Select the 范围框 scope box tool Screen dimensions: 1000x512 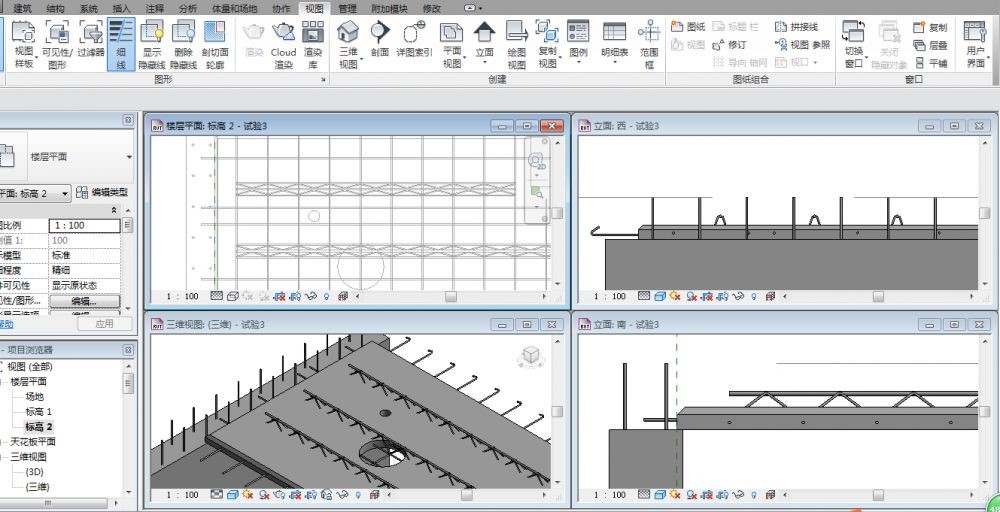[x=649, y=43]
